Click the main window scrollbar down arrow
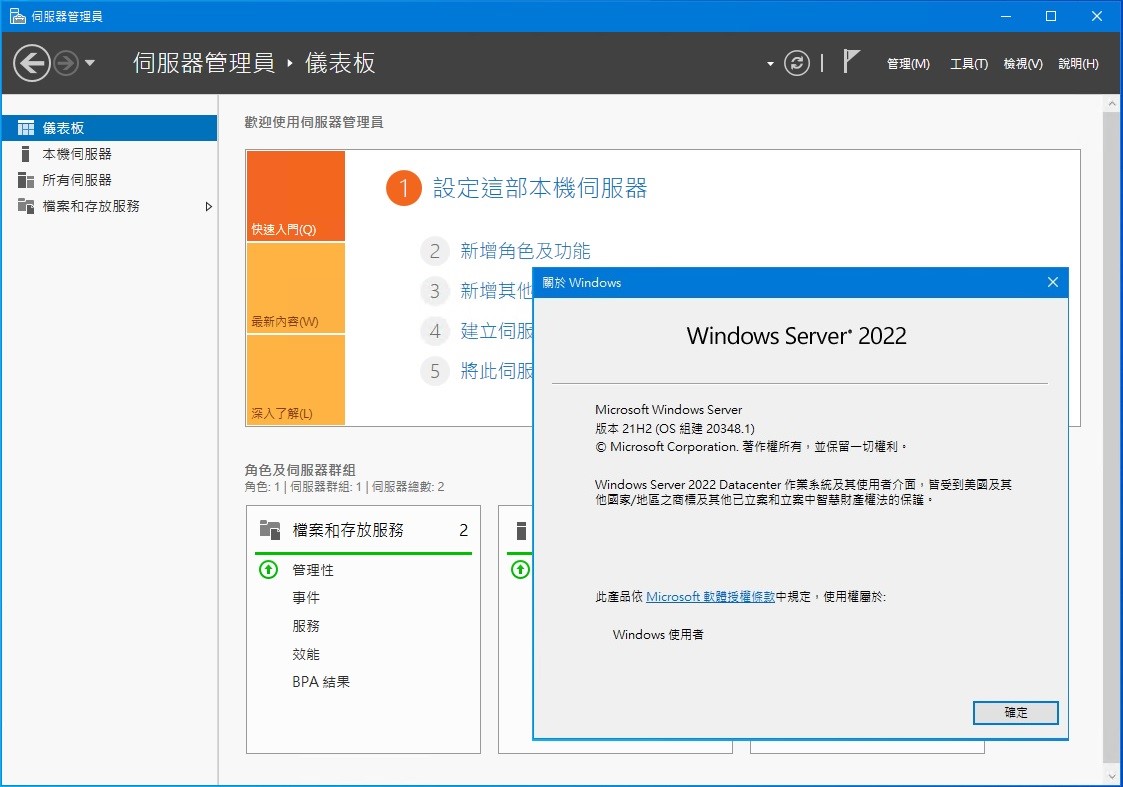This screenshot has height=787, width=1123. click(1112, 776)
